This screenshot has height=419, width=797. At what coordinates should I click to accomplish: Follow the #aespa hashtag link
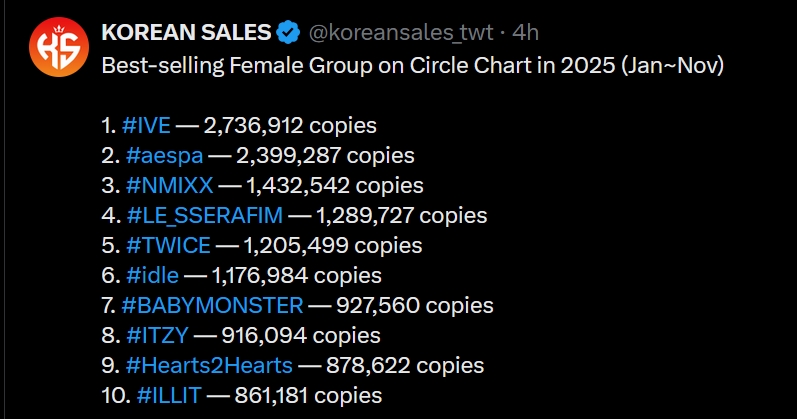[164, 156]
